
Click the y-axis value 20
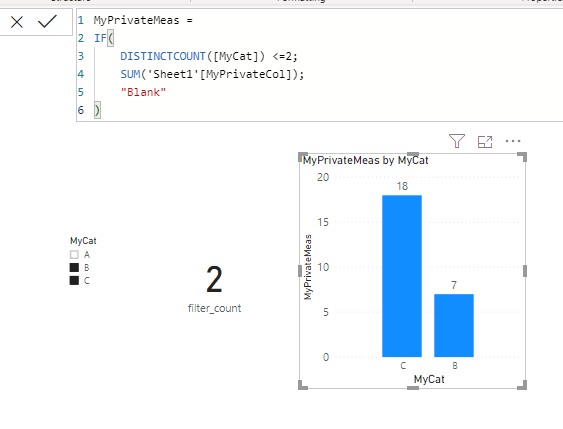tap(323, 177)
